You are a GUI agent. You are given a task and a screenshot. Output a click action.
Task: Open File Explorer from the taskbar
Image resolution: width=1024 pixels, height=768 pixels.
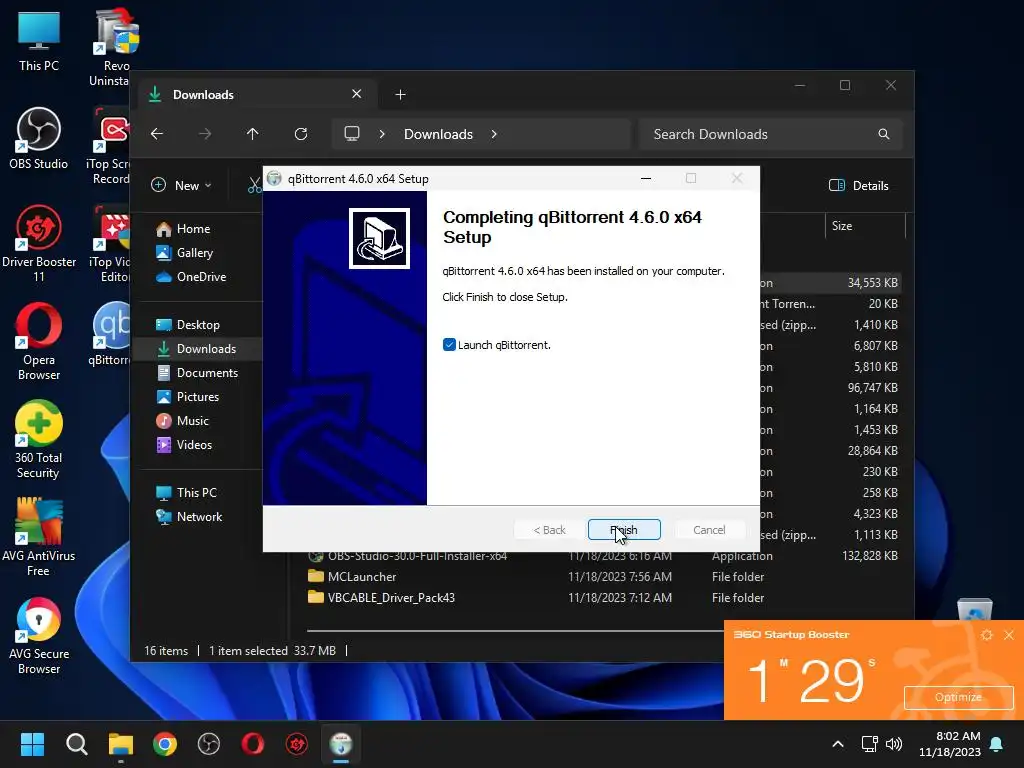121,744
